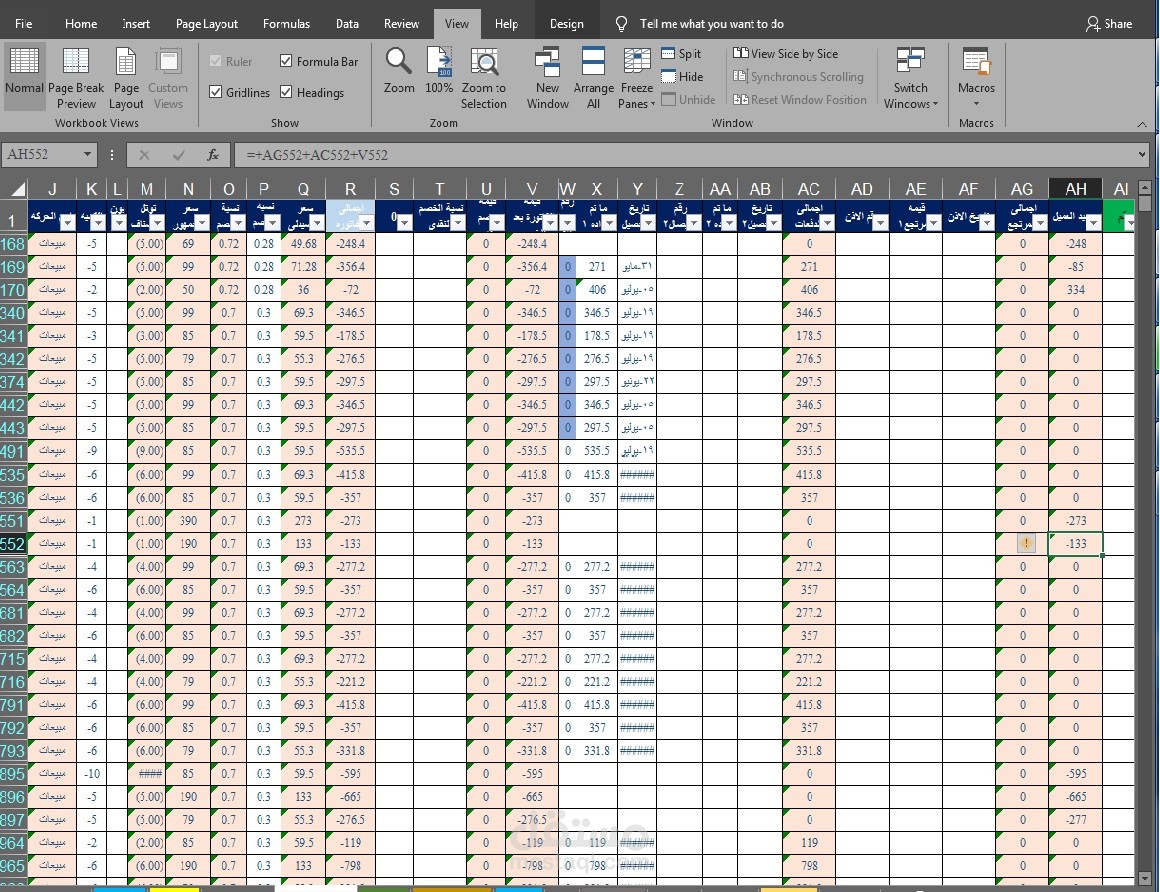Click the vertical scrollbar up arrow
This screenshot has width=1160, height=892.
pyautogui.click(x=1145, y=187)
